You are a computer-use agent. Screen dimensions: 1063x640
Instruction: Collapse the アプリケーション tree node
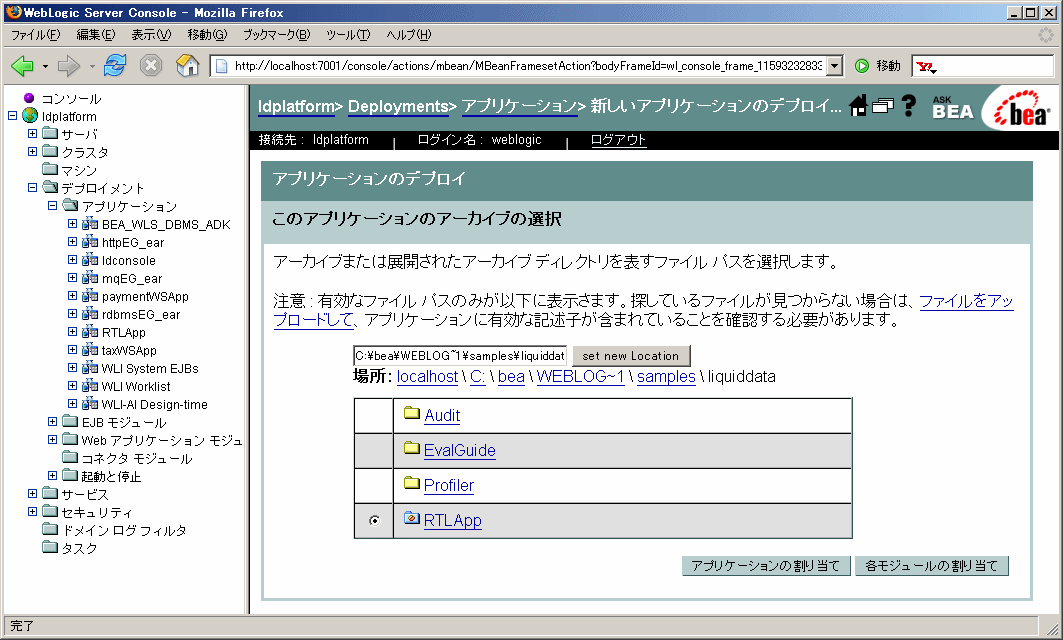coord(52,205)
